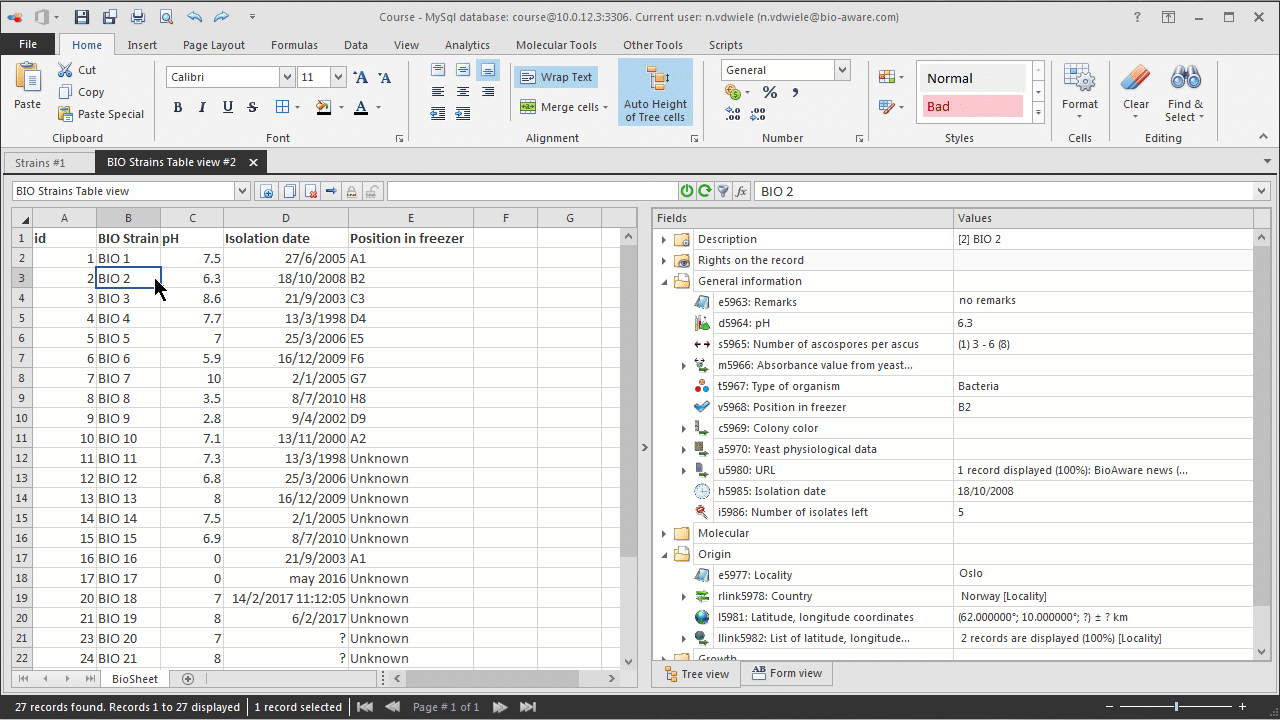The image size is (1280, 720).
Task: Open BIO Strains Table view dropdown
Action: tap(242, 191)
